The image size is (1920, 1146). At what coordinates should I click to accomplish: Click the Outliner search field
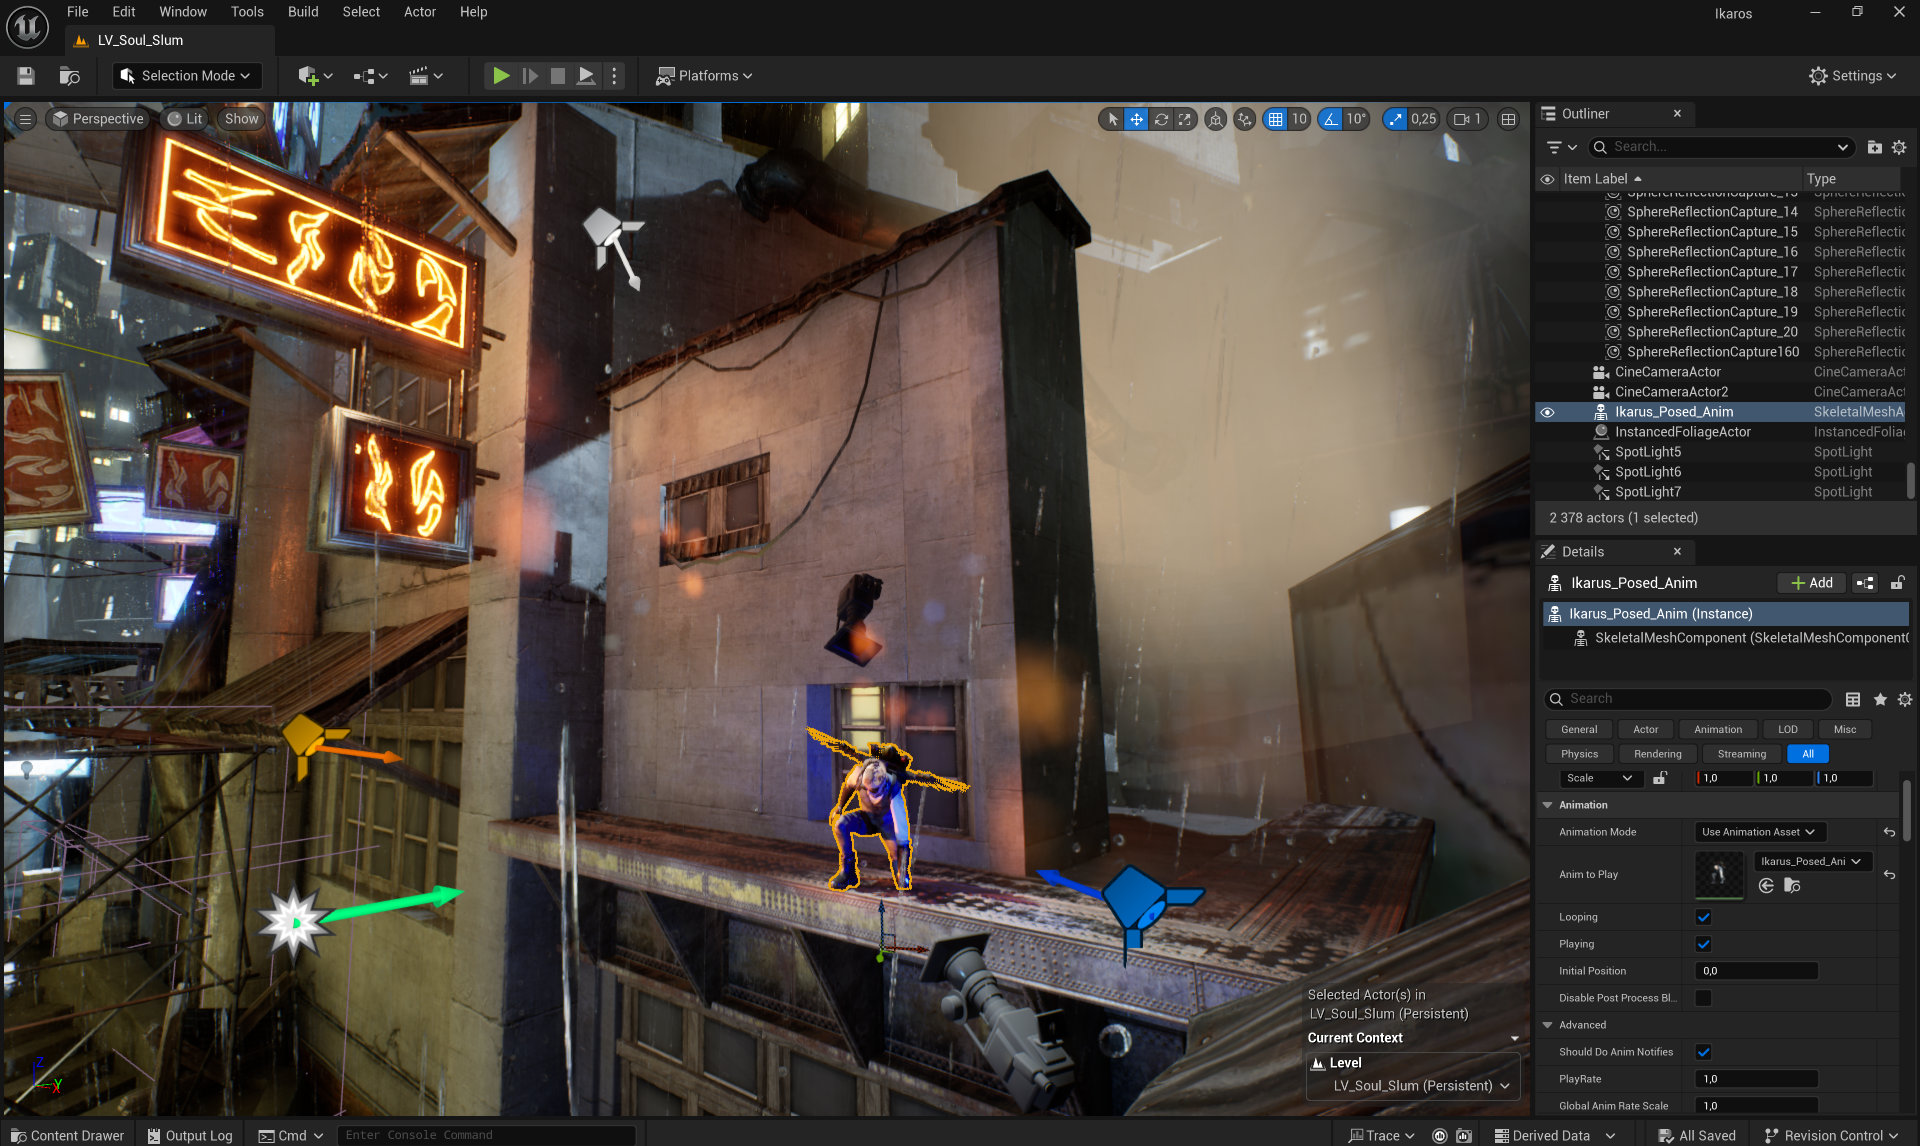pyautogui.click(x=1721, y=147)
